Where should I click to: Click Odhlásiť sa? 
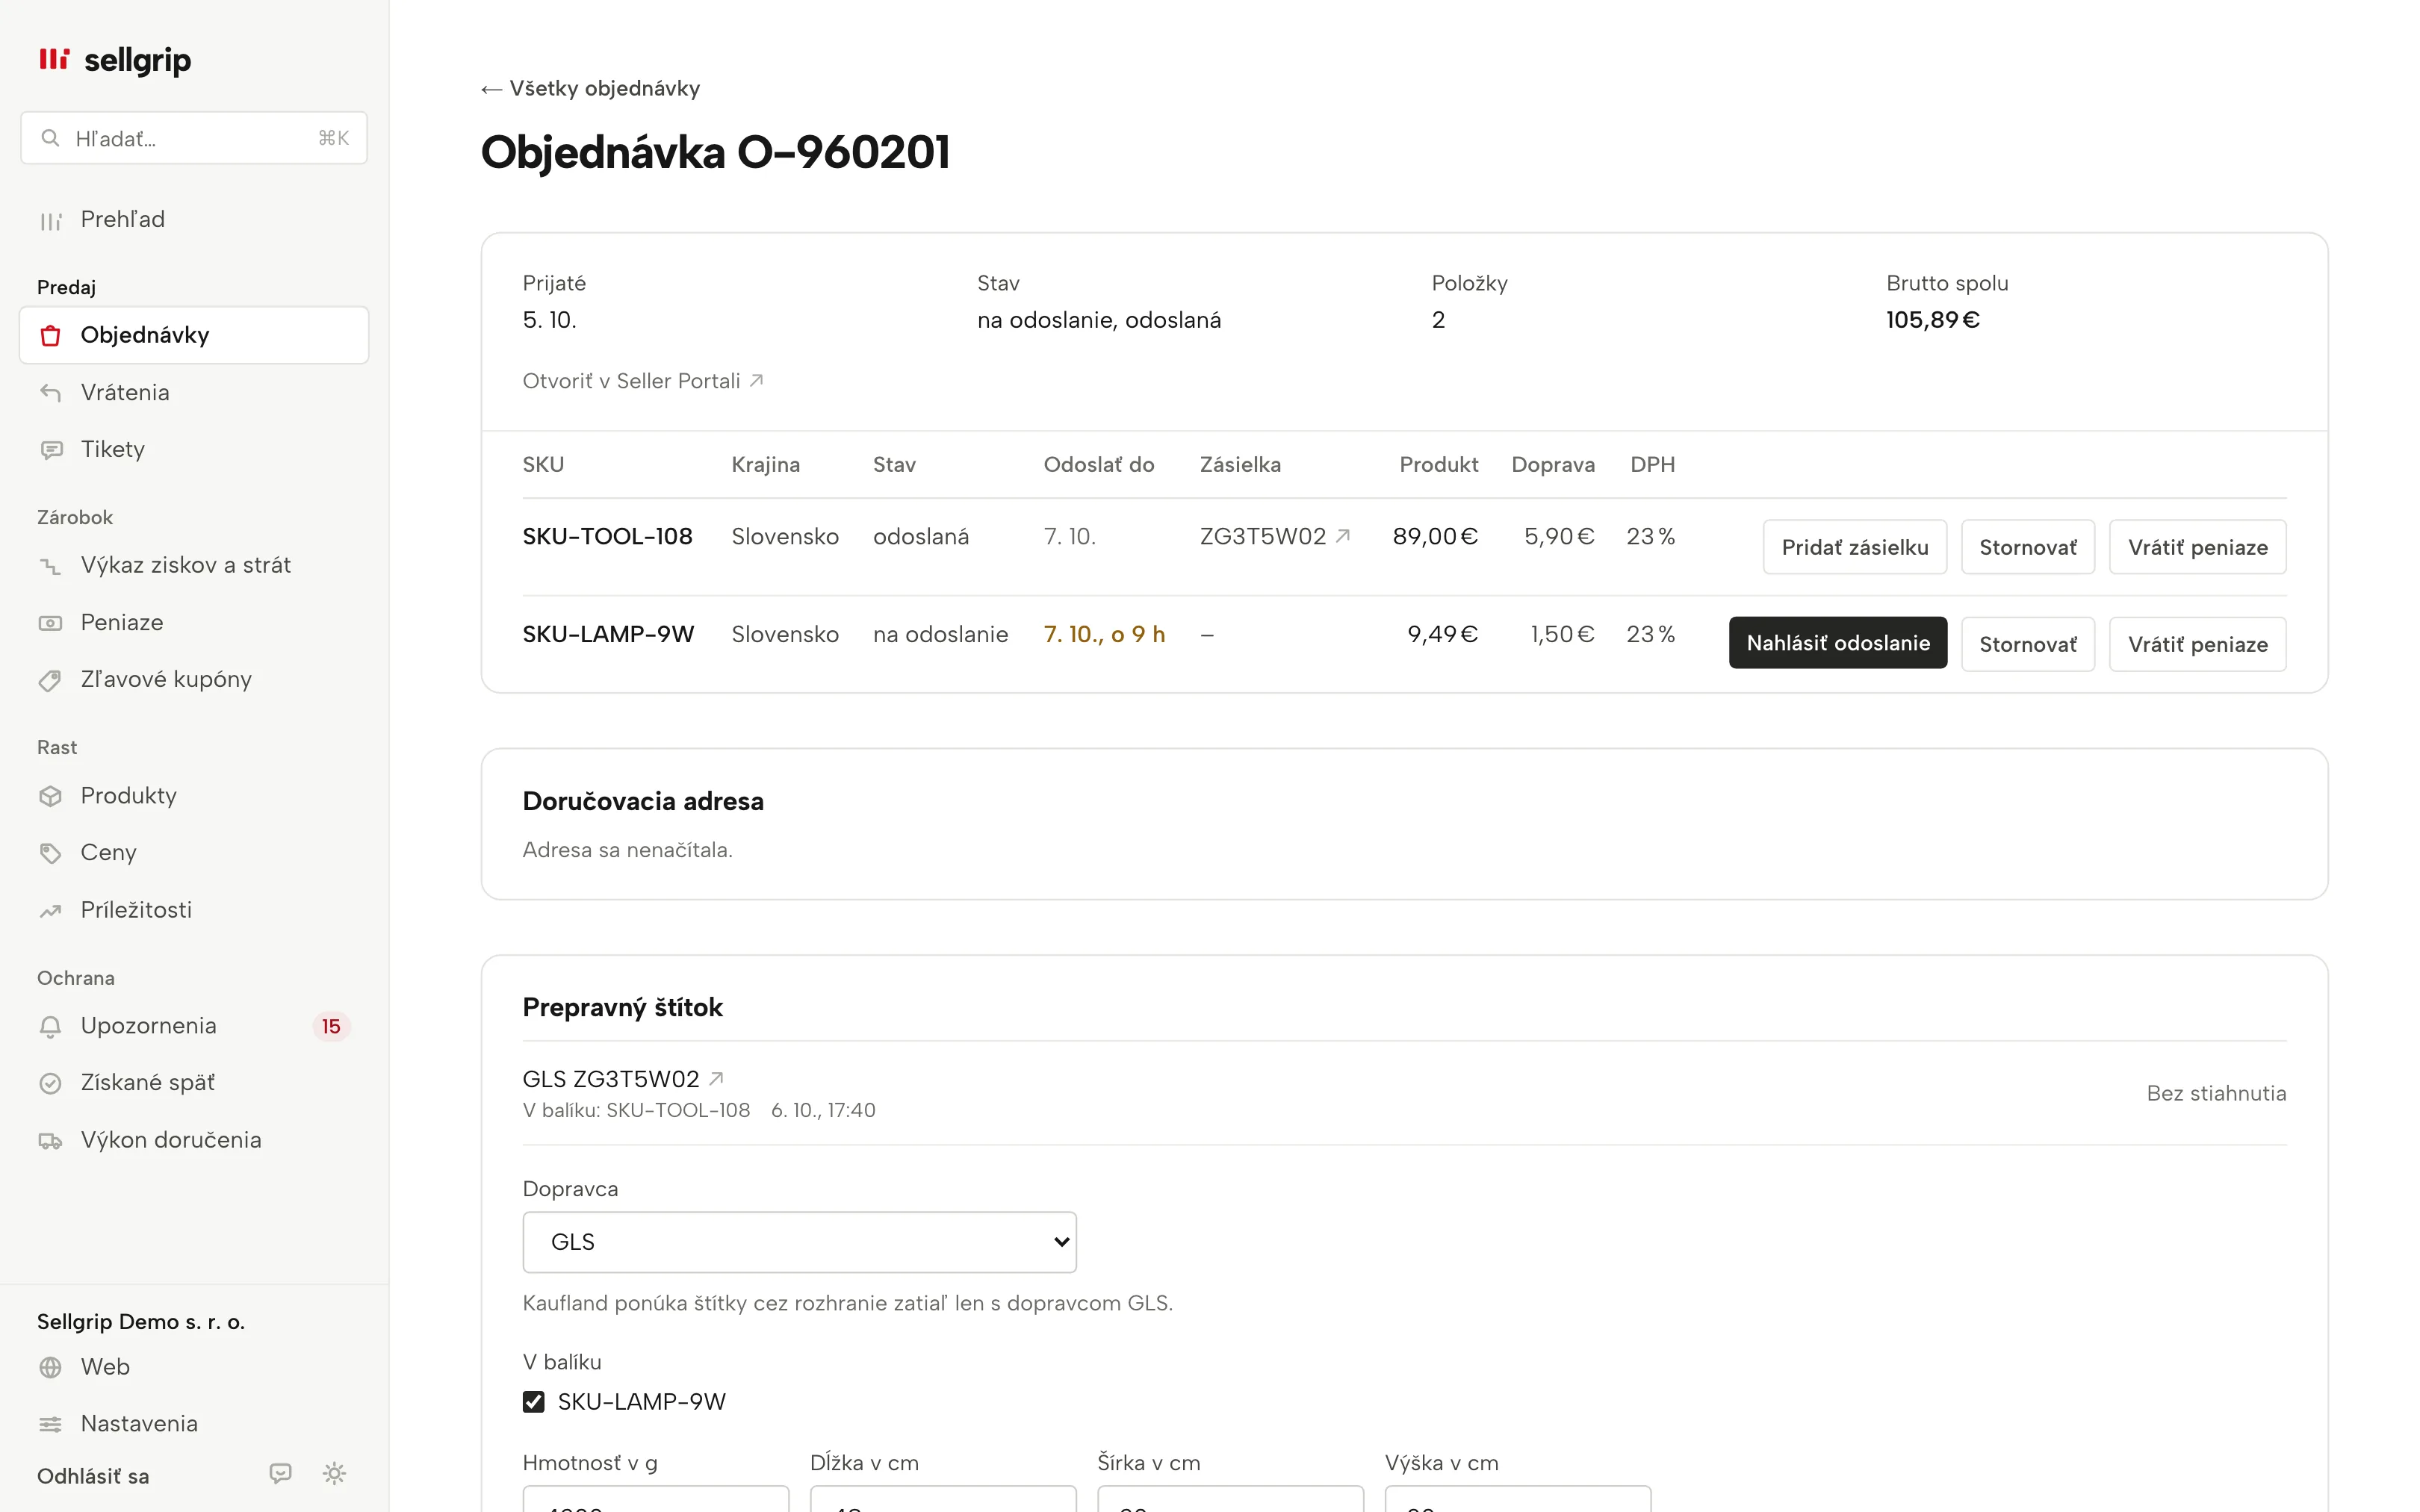tap(93, 1476)
